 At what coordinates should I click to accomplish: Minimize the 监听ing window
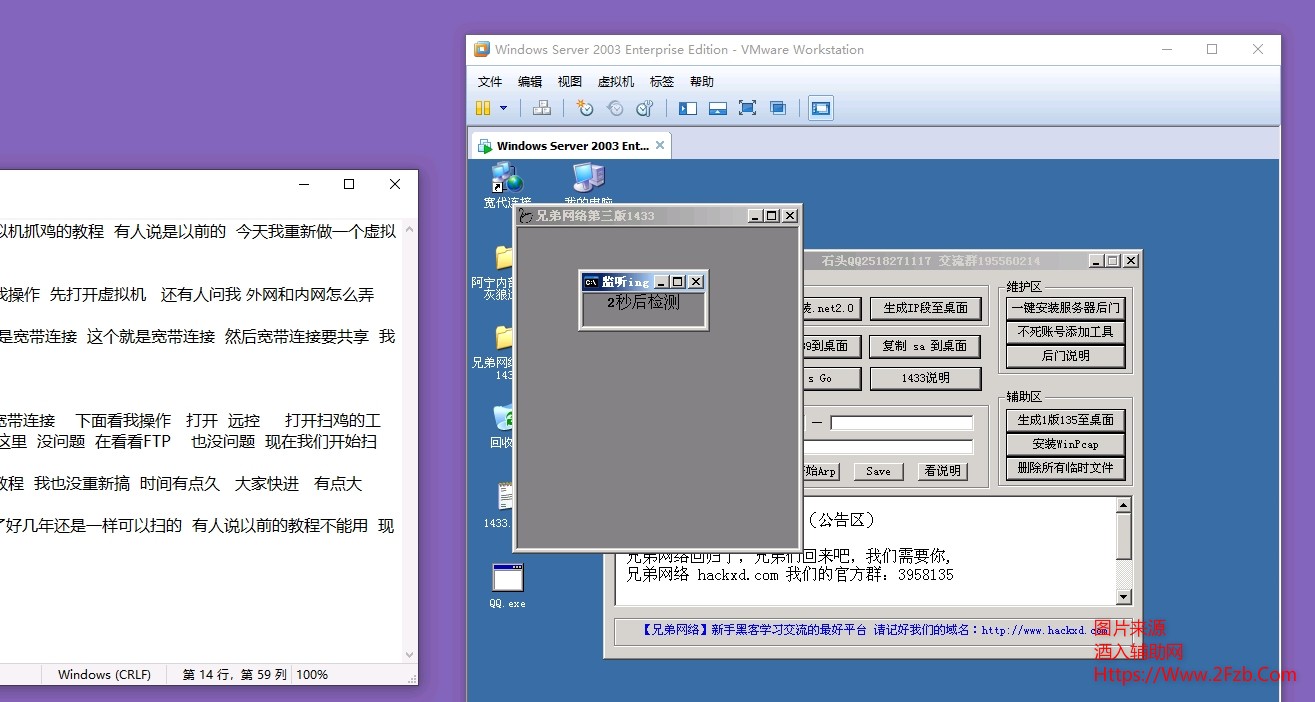661,282
